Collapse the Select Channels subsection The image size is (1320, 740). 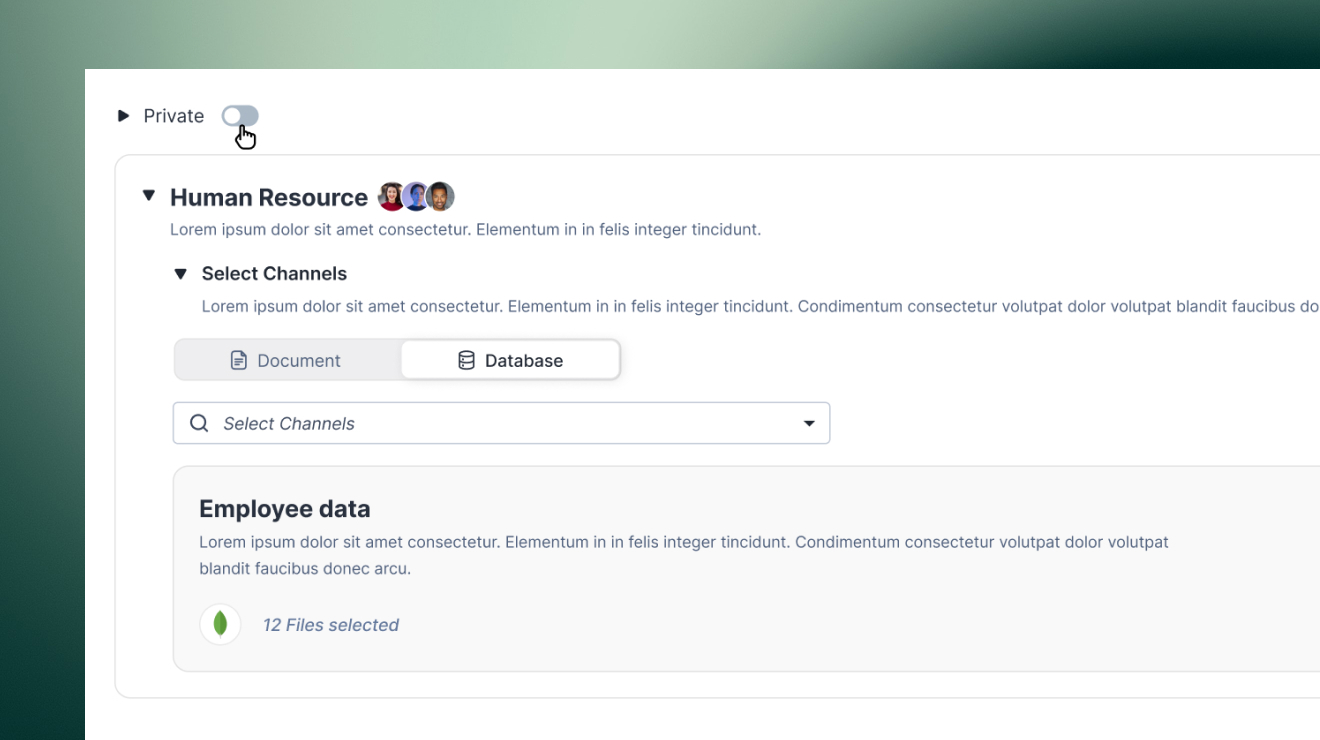[x=180, y=274]
